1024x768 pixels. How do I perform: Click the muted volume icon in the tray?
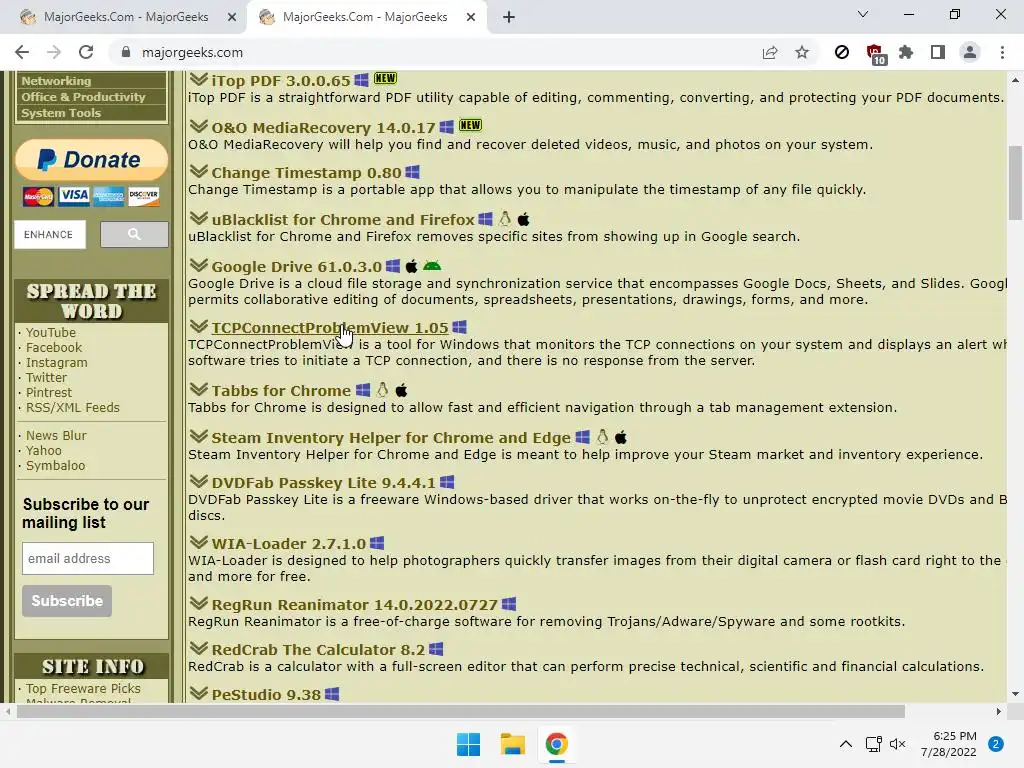898,744
